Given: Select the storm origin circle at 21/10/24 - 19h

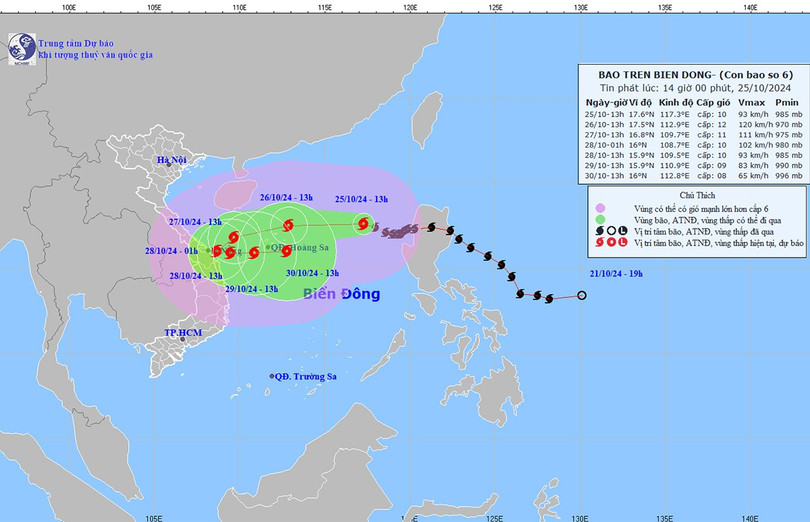Looking at the screenshot, I should pos(582,296).
